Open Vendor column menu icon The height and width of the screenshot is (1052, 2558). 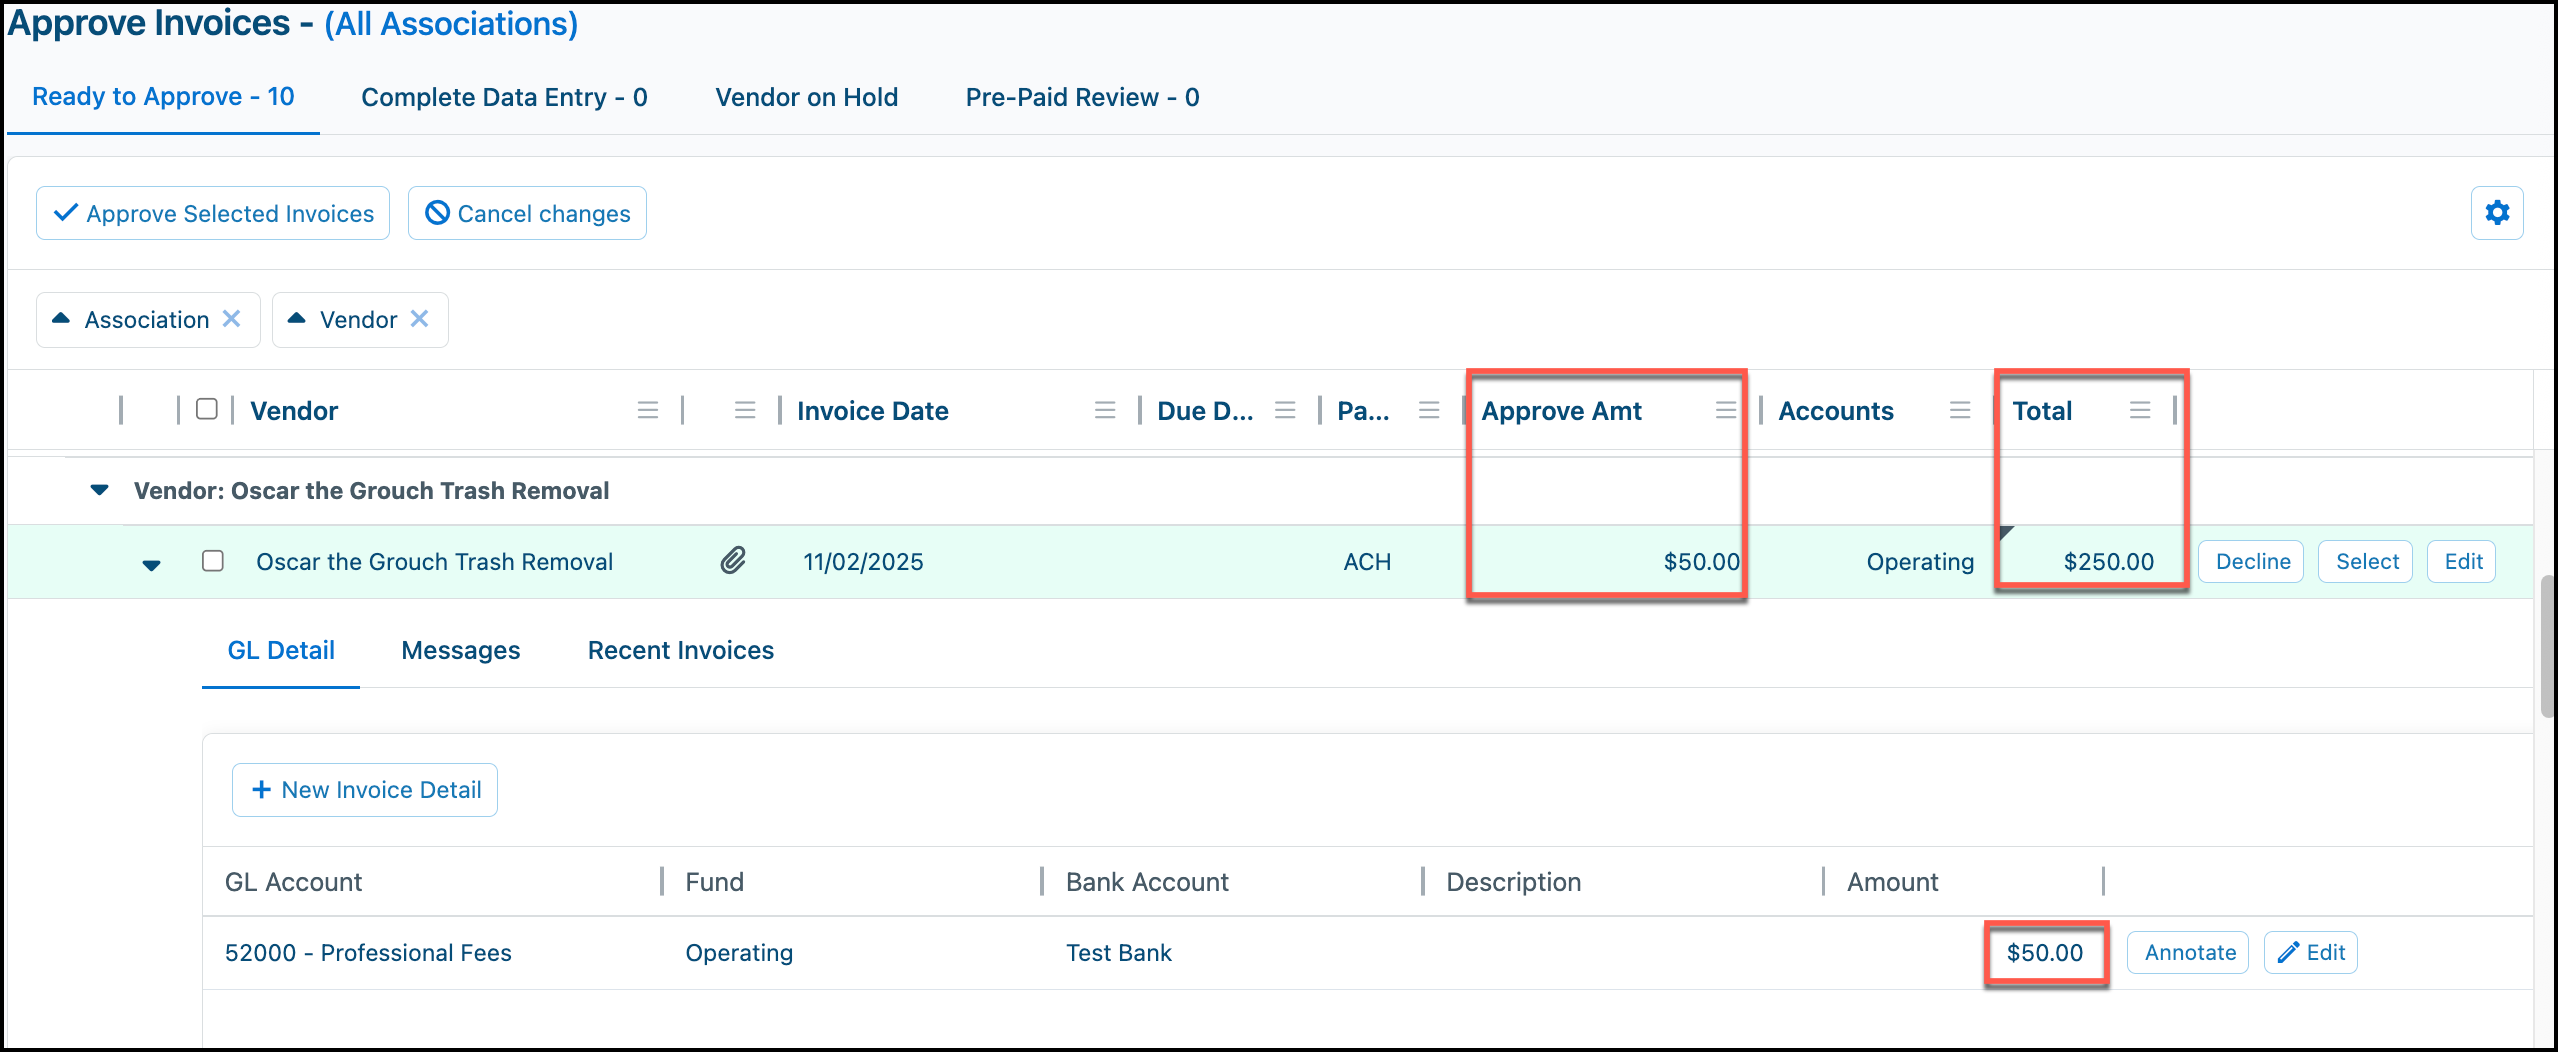pos(648,411)
